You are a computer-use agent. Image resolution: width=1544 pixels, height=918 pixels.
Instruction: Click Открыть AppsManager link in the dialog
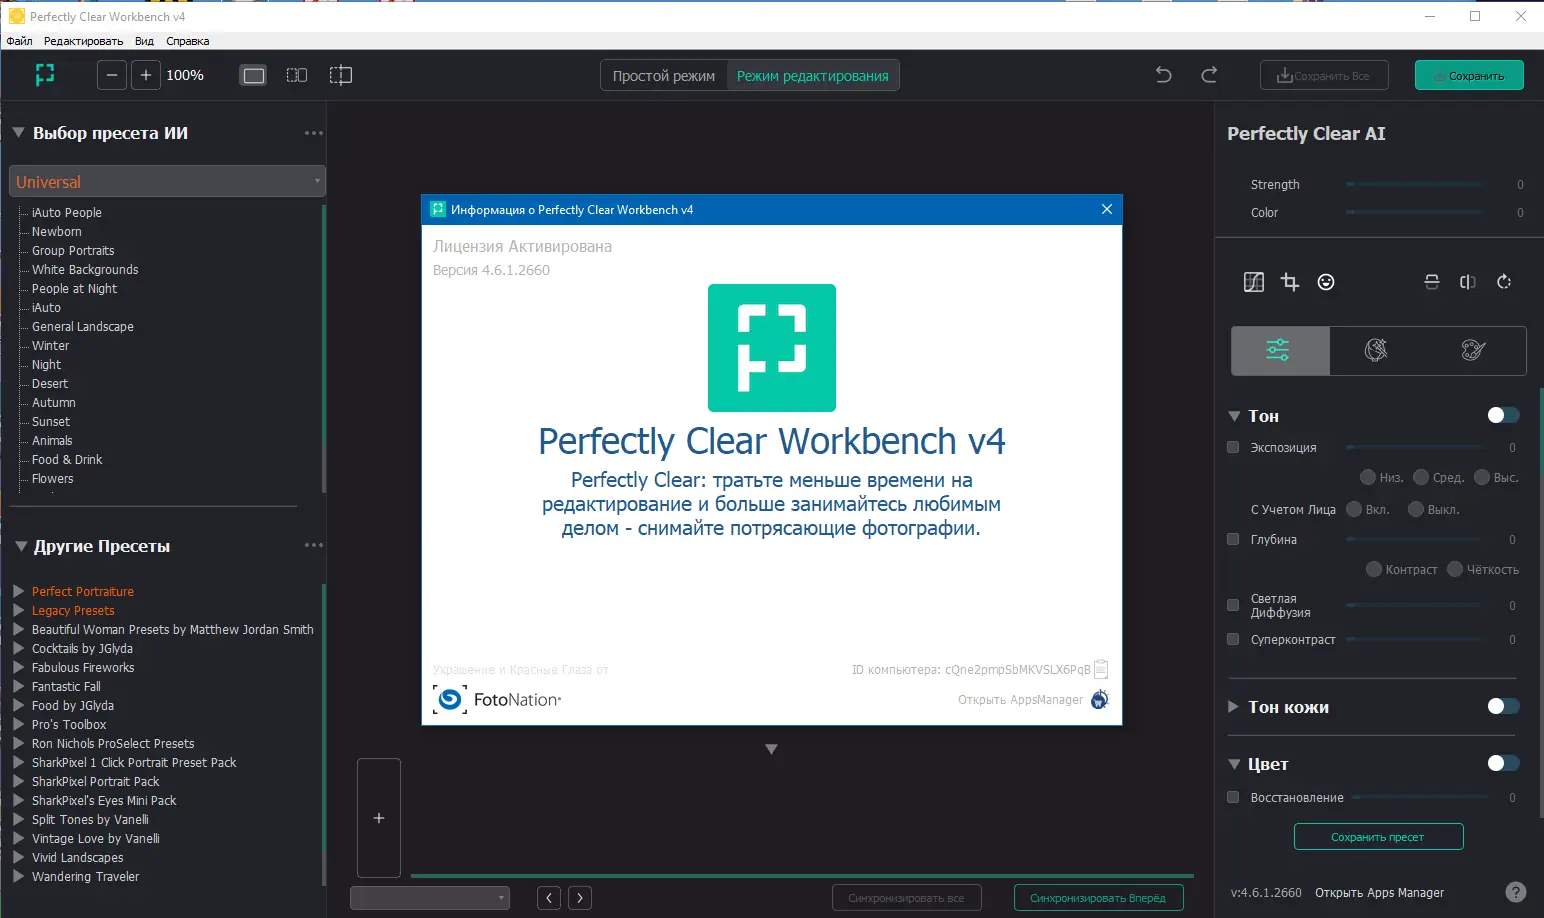click(x=1020, y=699)
